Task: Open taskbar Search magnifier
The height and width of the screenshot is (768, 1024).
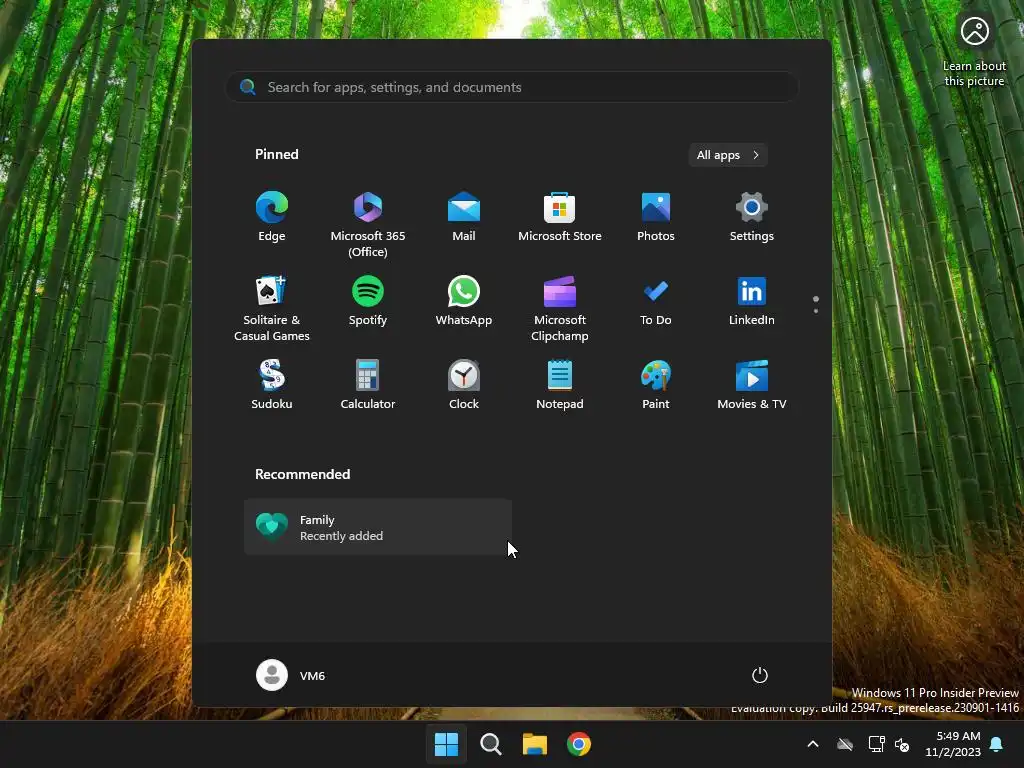Action: 490,744
